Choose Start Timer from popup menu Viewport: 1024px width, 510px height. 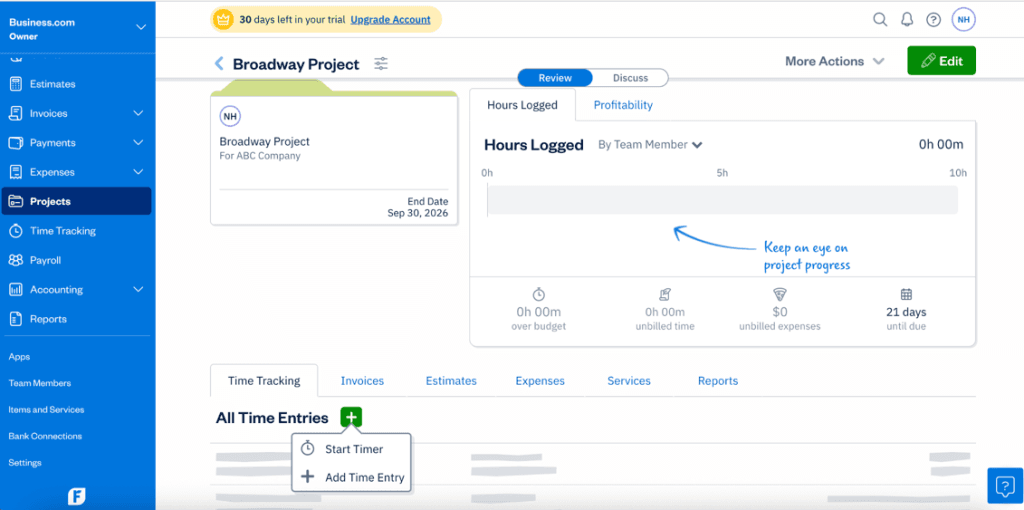[x=351, y=449]
